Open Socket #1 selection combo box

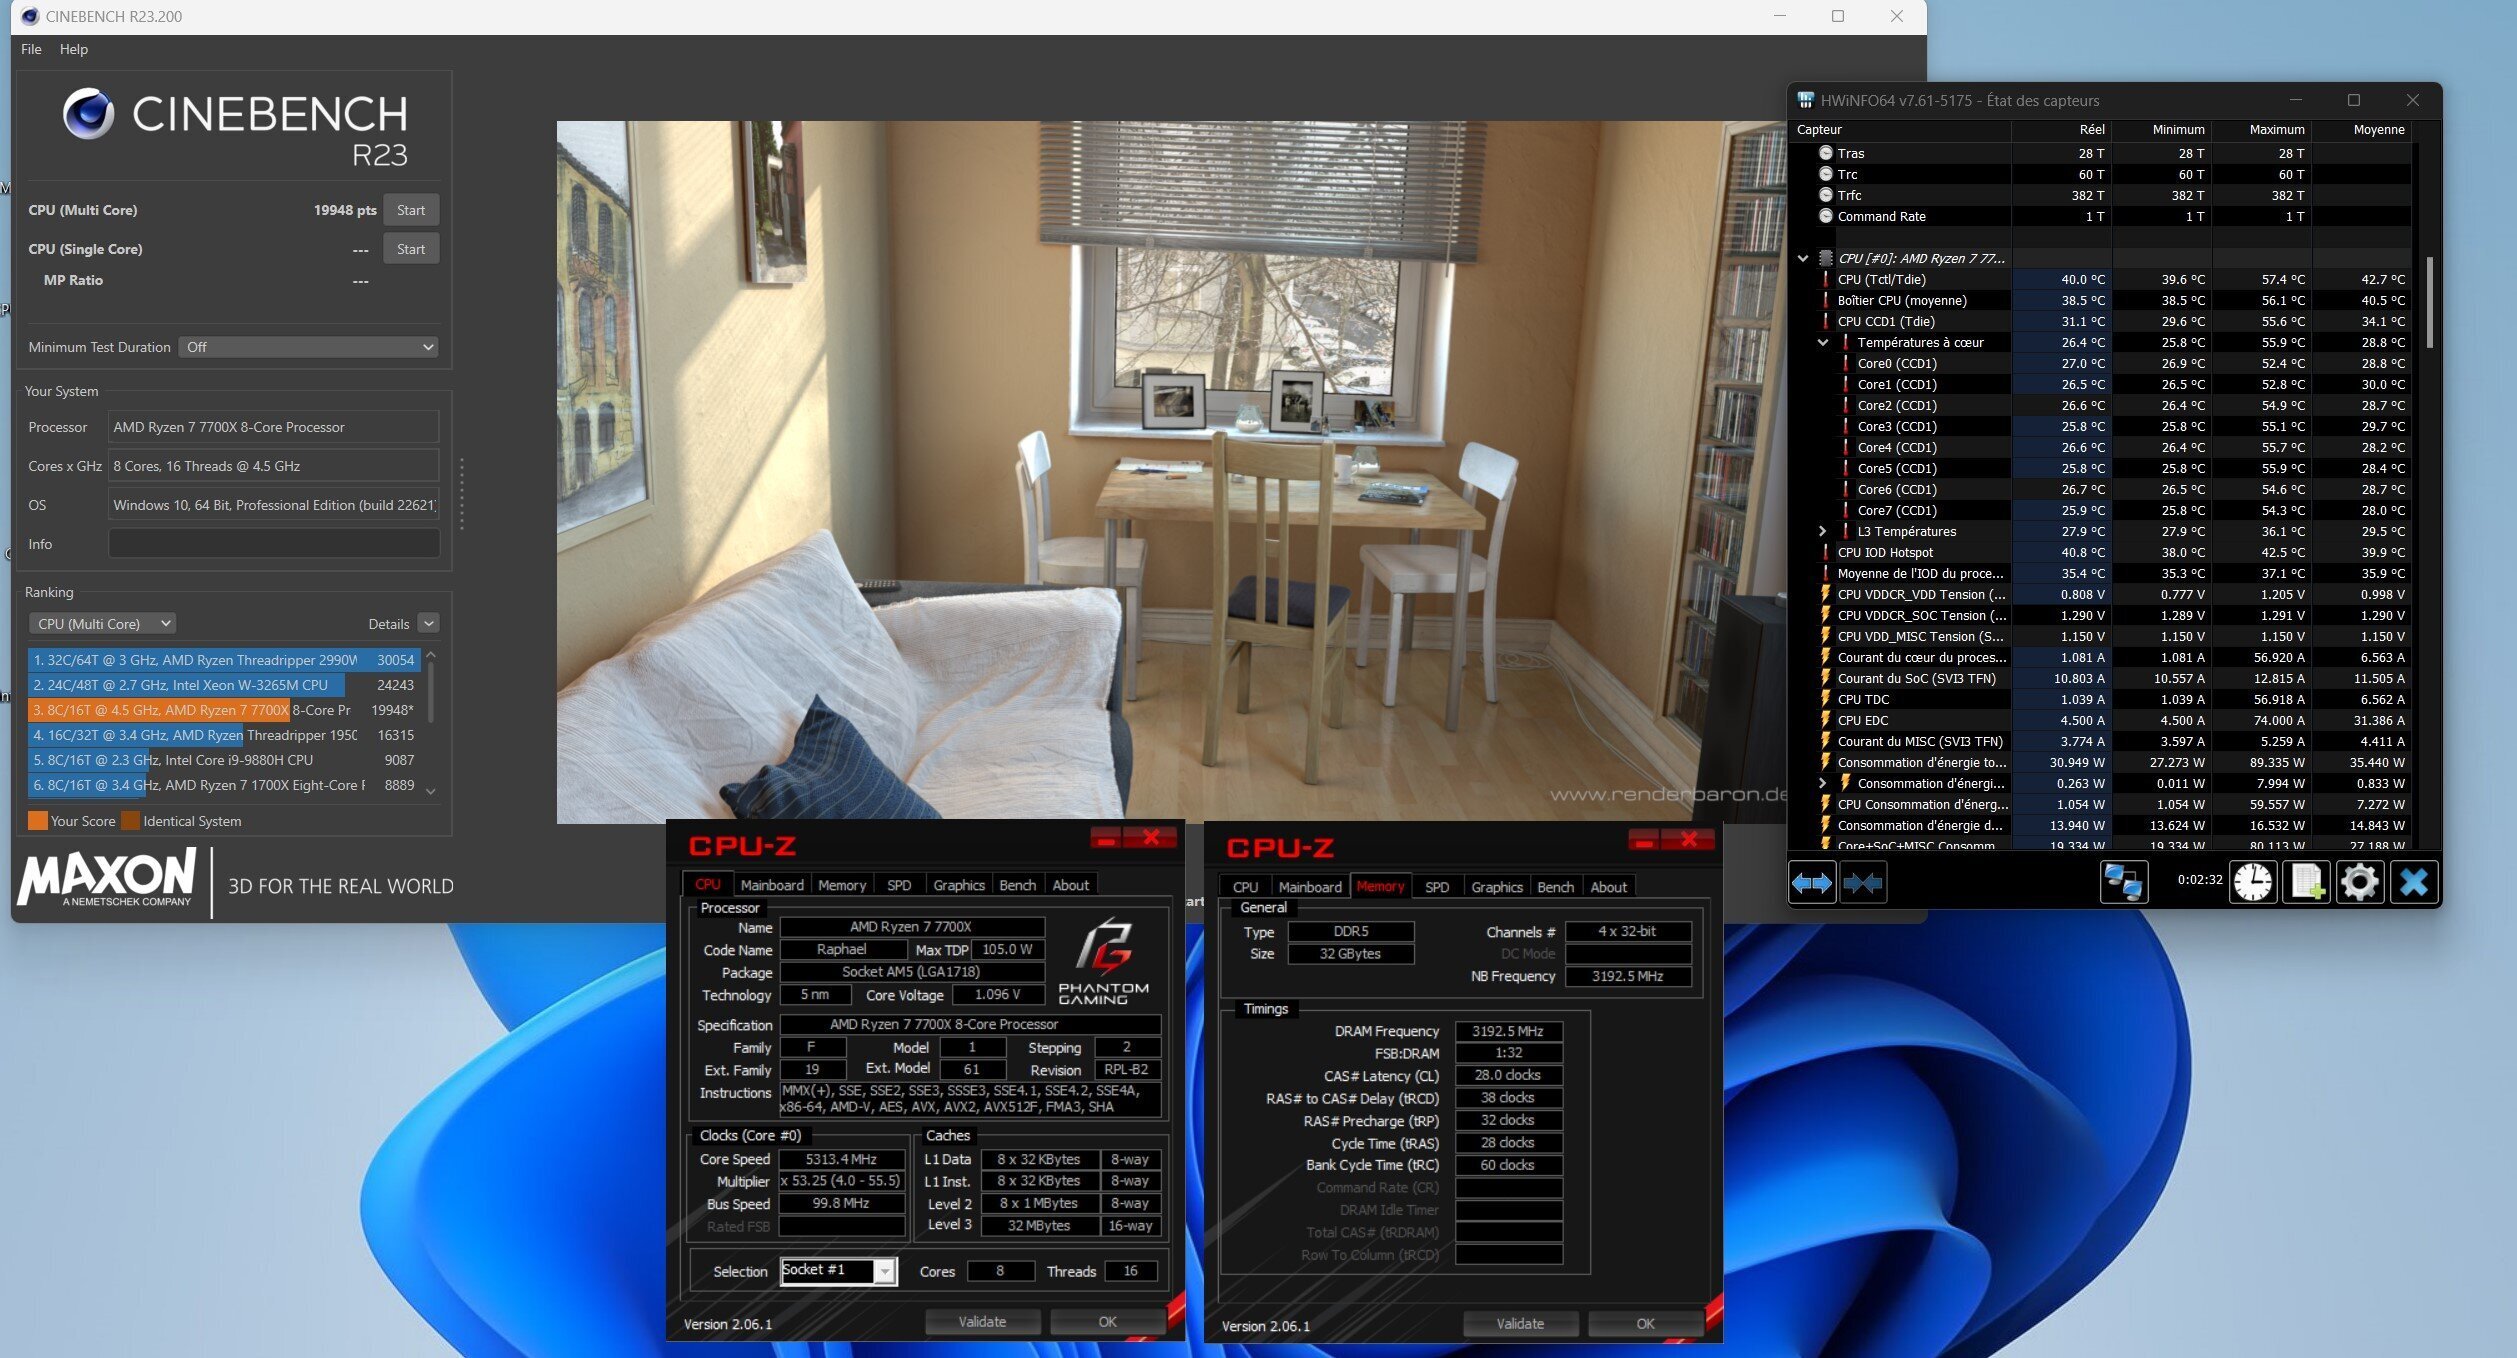838,1270
